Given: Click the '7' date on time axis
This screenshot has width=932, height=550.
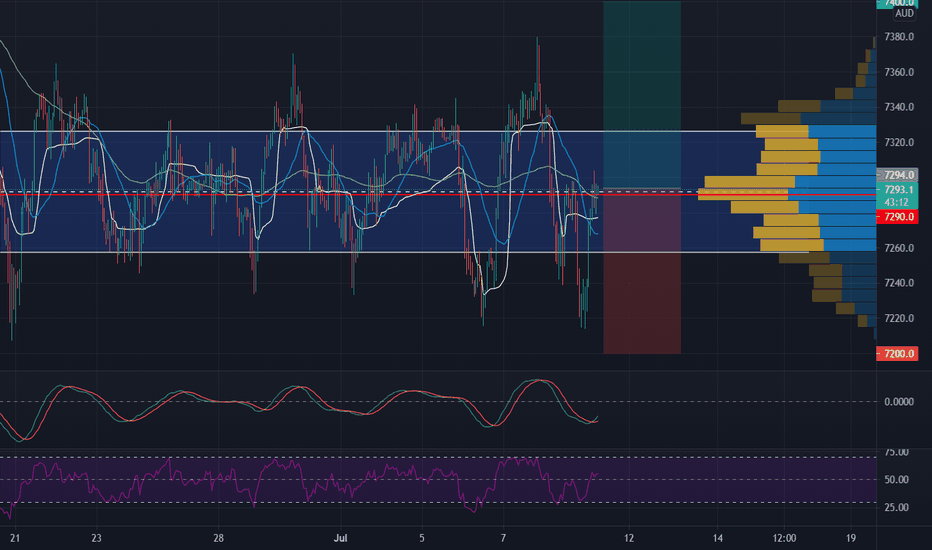Looking at the screenshot, I should click(503, 538).
